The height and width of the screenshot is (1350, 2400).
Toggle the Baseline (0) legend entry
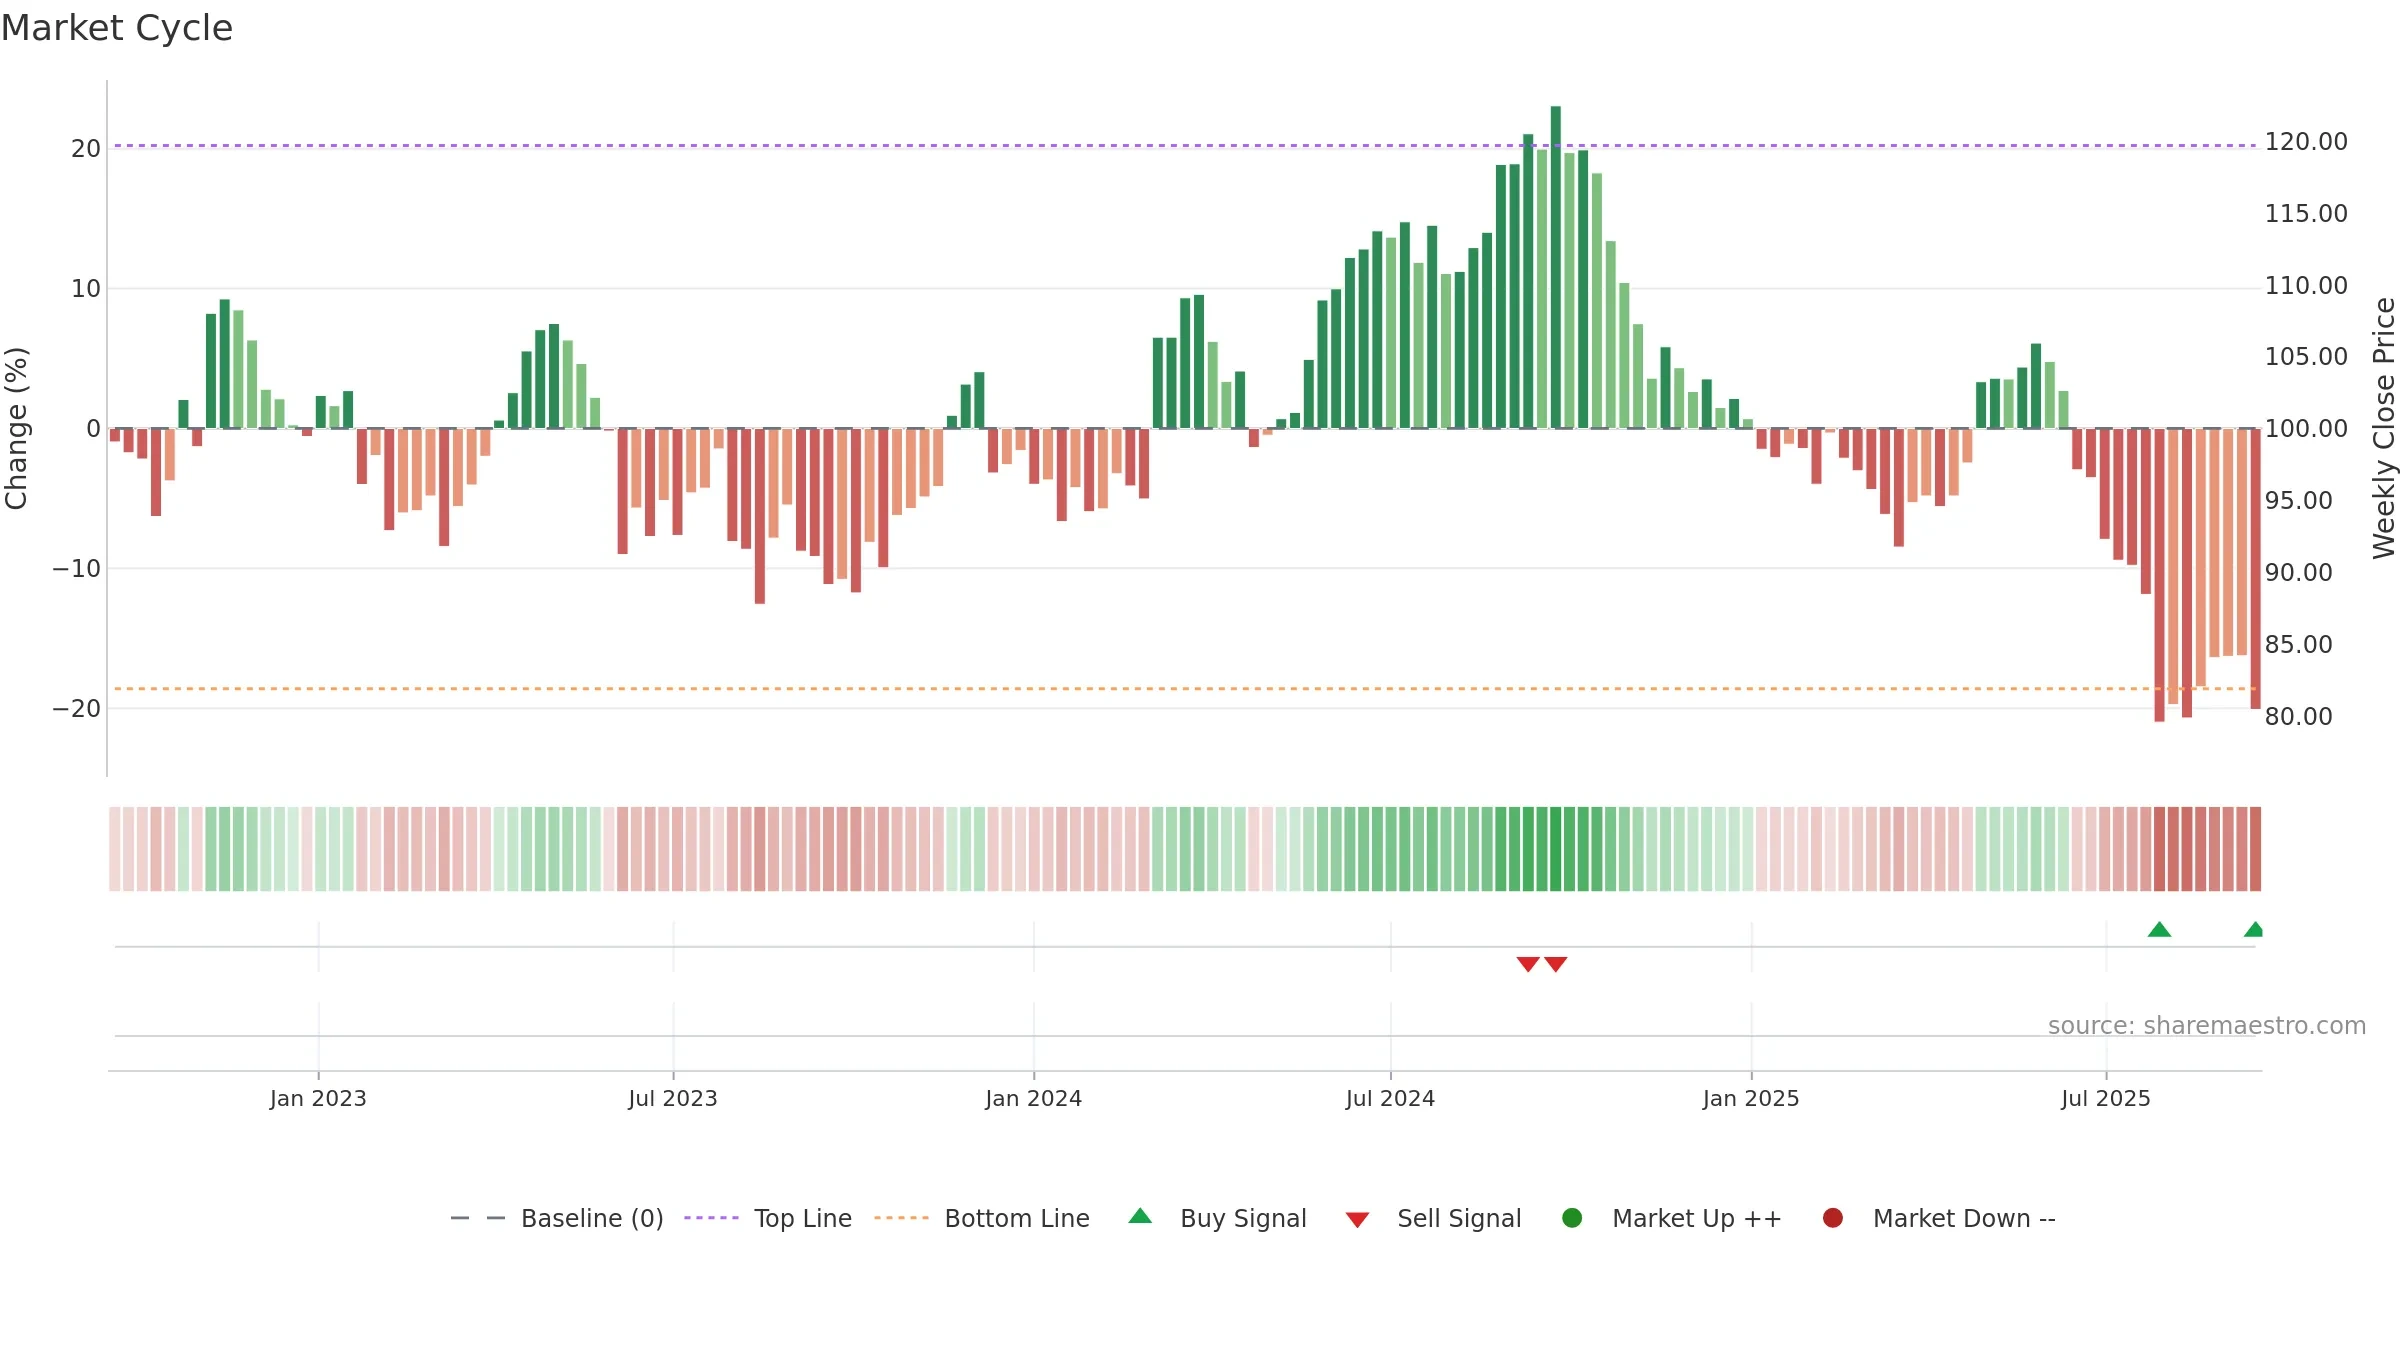pos(557,1218)
